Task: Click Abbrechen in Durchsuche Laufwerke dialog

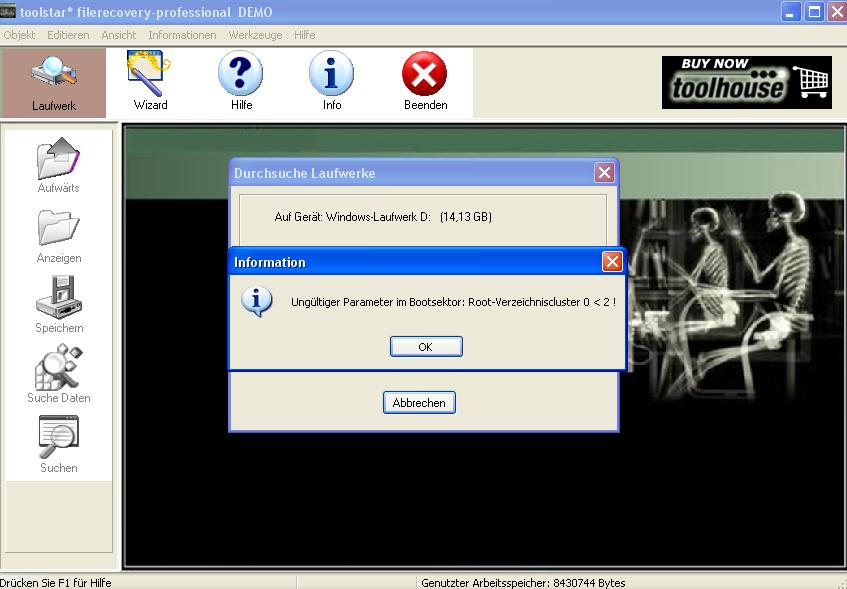Action: click(419, 403)
